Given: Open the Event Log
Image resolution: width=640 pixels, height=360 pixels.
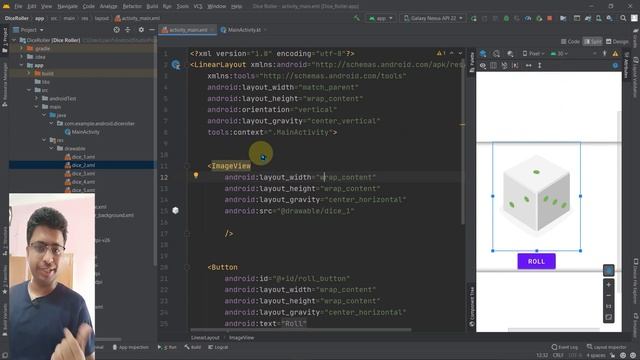Looking at the screenshot, I should coord(564,347).
